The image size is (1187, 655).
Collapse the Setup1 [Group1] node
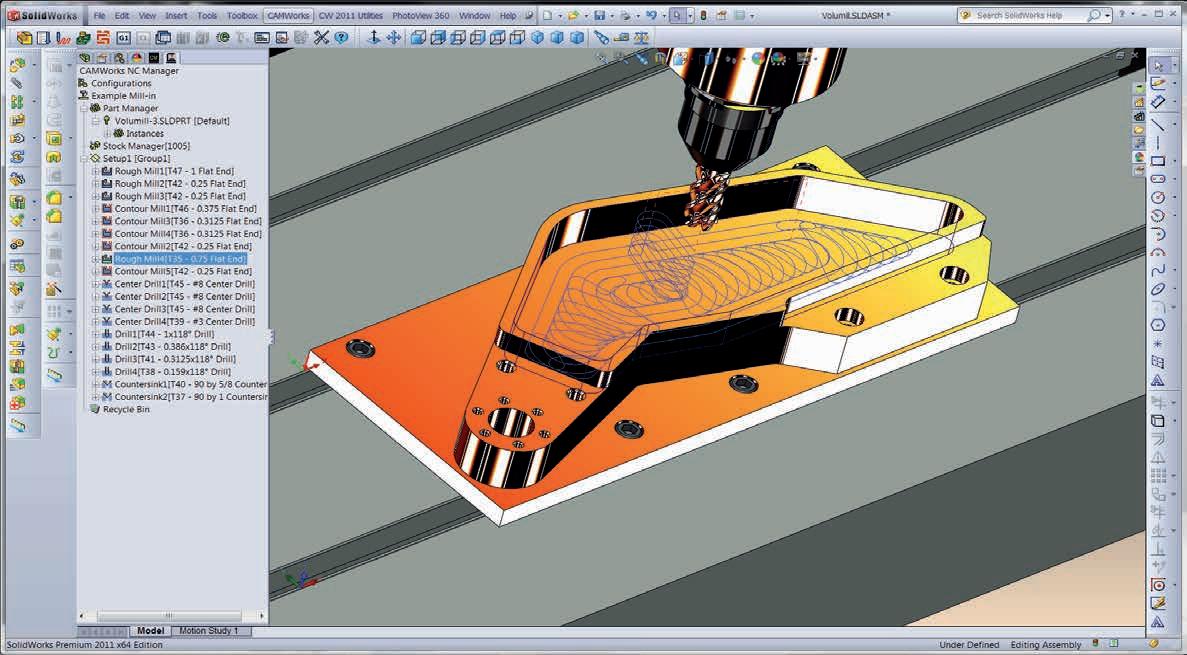pyautogui.click(x=83, y=158)
